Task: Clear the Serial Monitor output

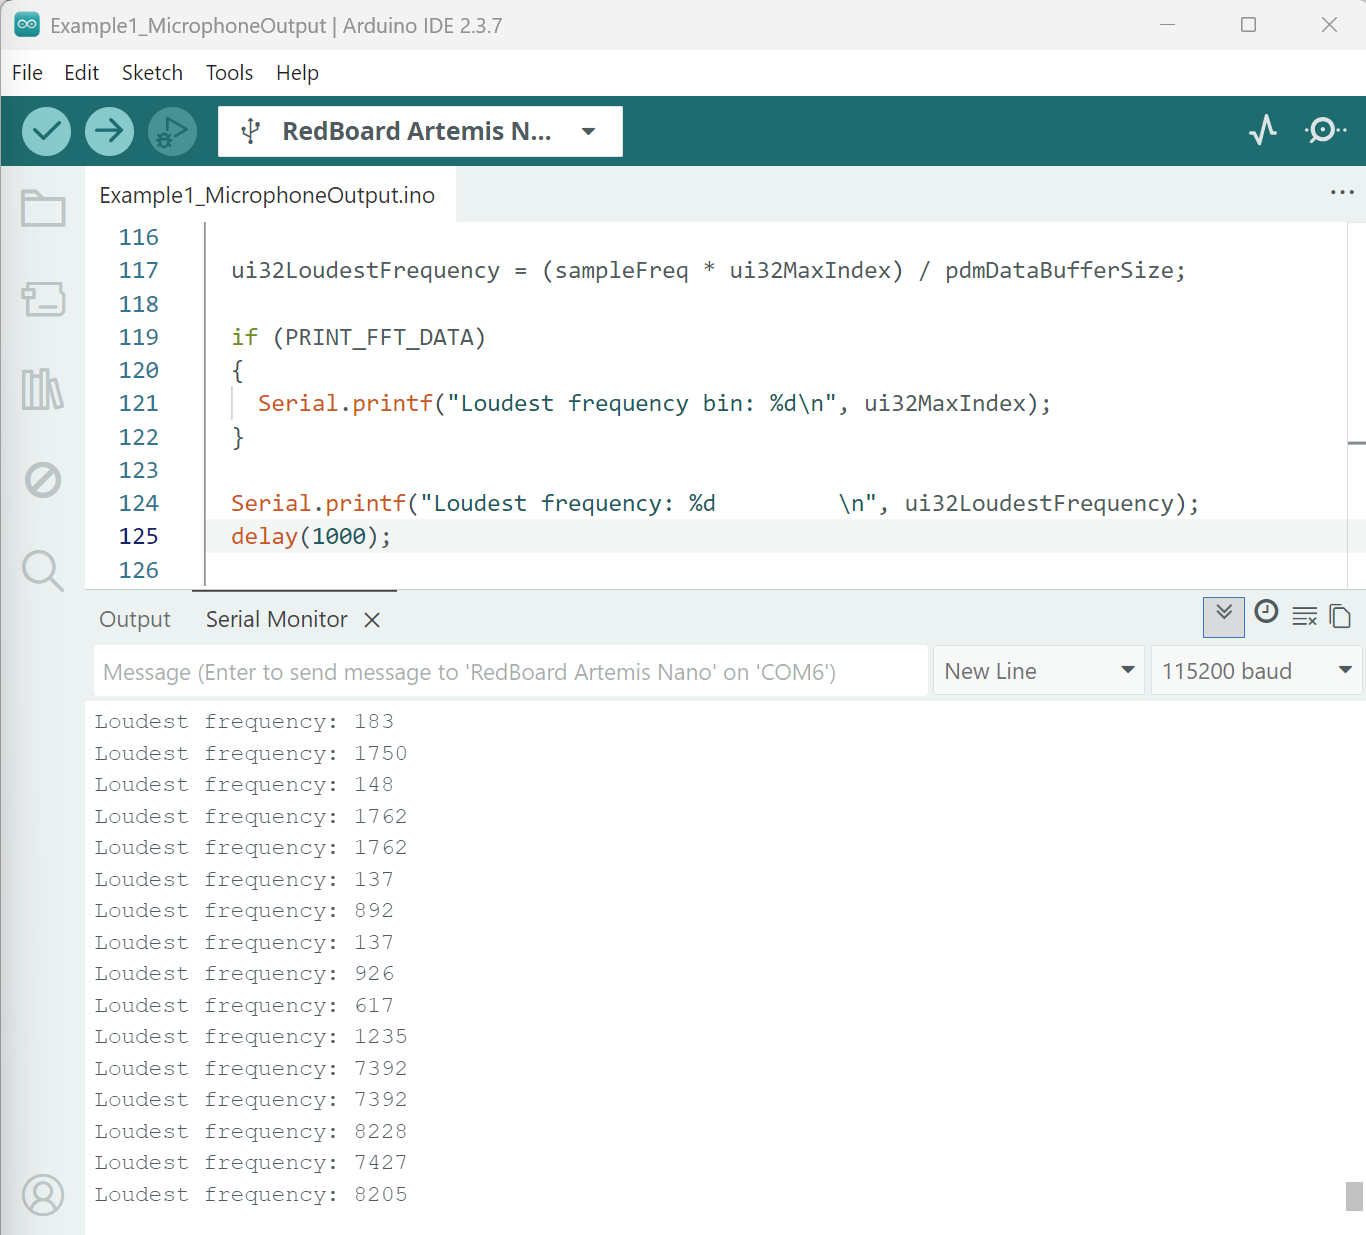Action: coord(1304,616)
